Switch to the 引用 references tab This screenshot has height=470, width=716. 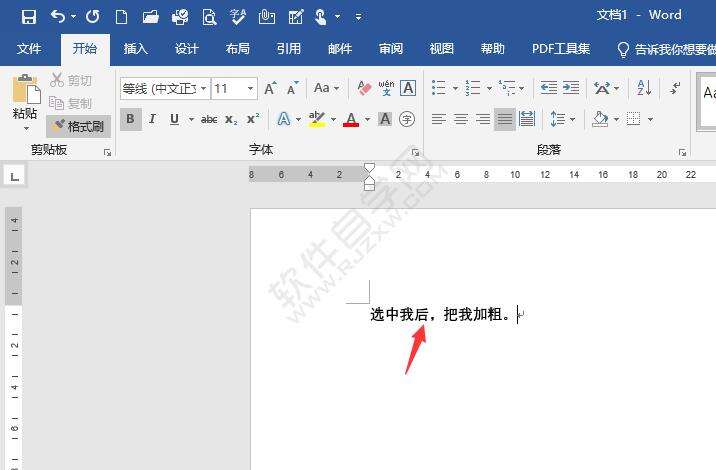click(289, 48)
